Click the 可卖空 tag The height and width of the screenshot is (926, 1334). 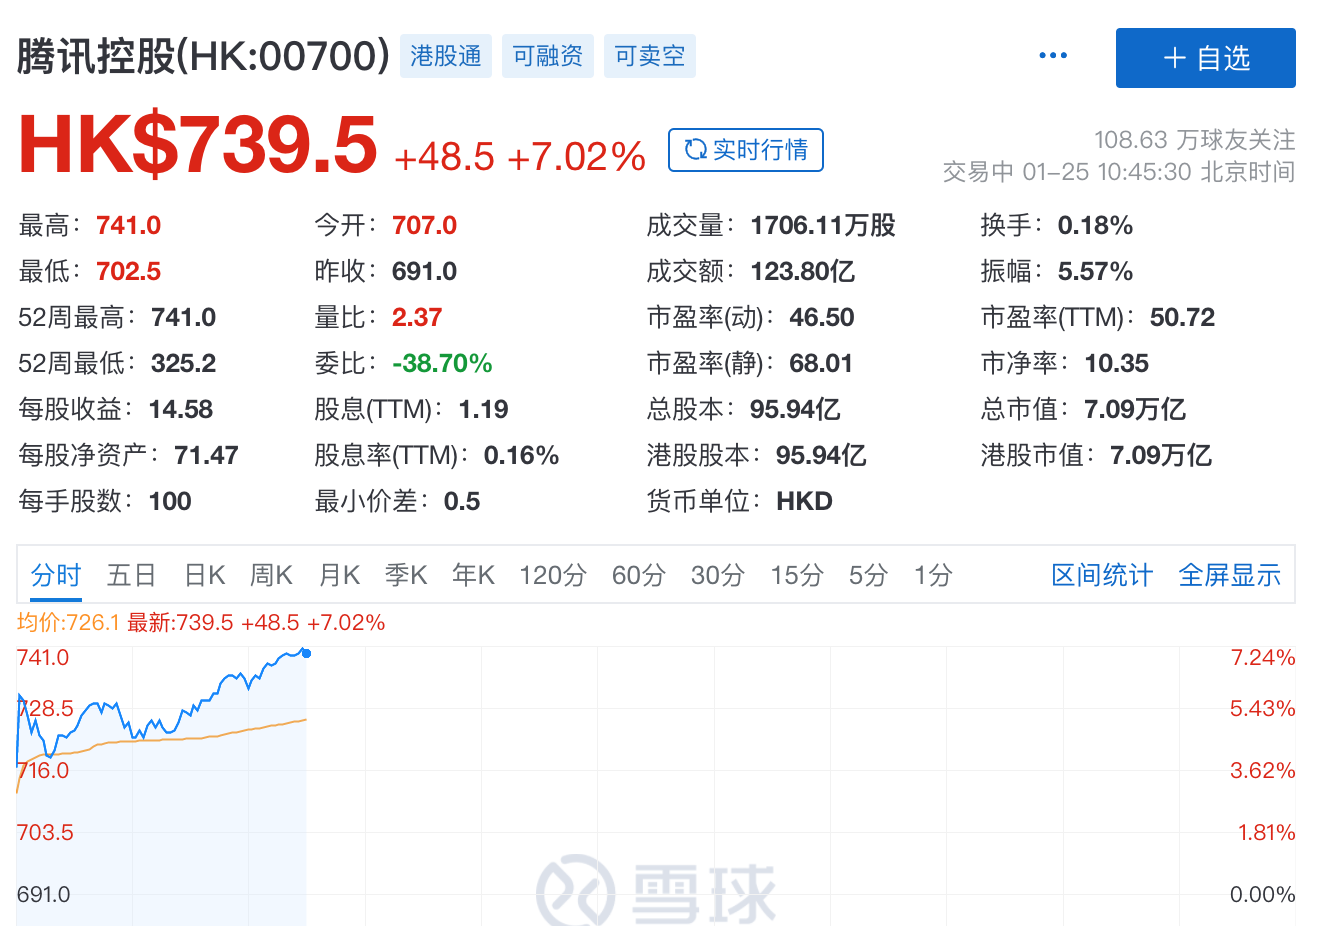650,56
